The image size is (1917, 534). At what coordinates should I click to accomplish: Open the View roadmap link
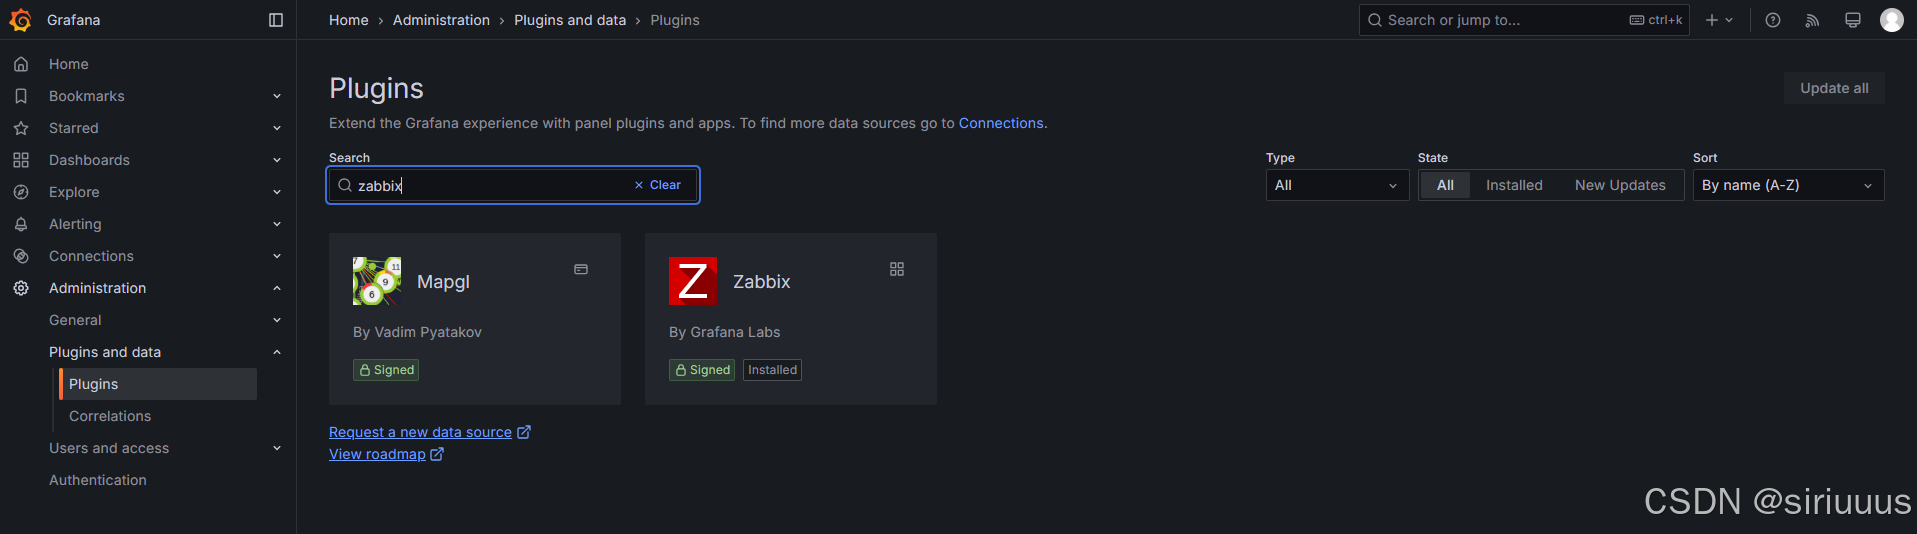[377, 454]
